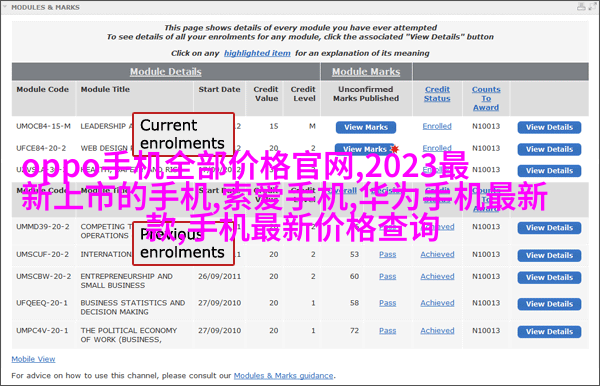Click module code UMSCBW-20-2
The height and width of the screenshot is (386, 600).
coord(43,276)
